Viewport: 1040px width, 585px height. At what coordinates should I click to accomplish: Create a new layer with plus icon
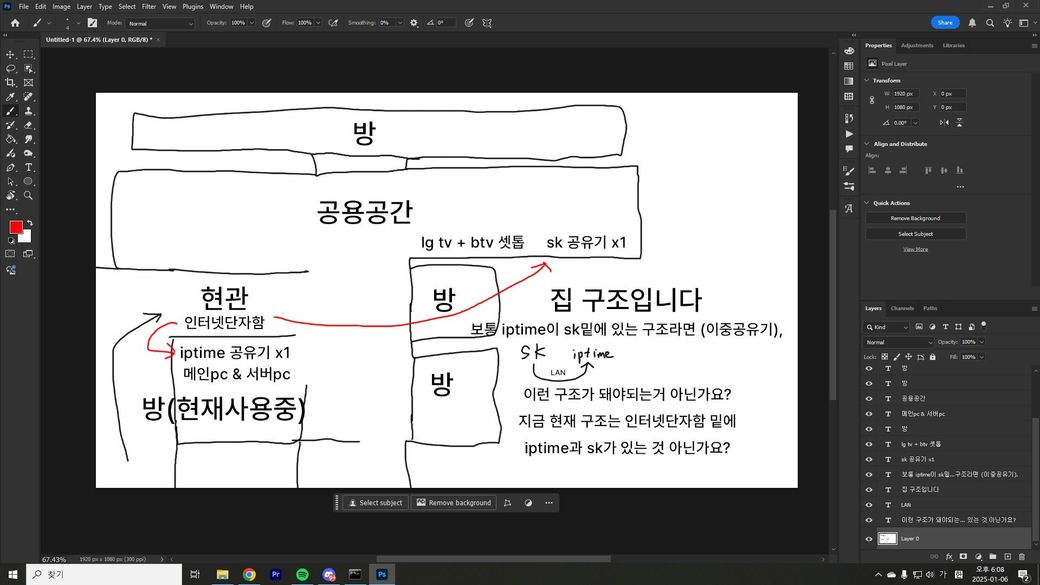pyautogui.click(x=1005, y=556)
